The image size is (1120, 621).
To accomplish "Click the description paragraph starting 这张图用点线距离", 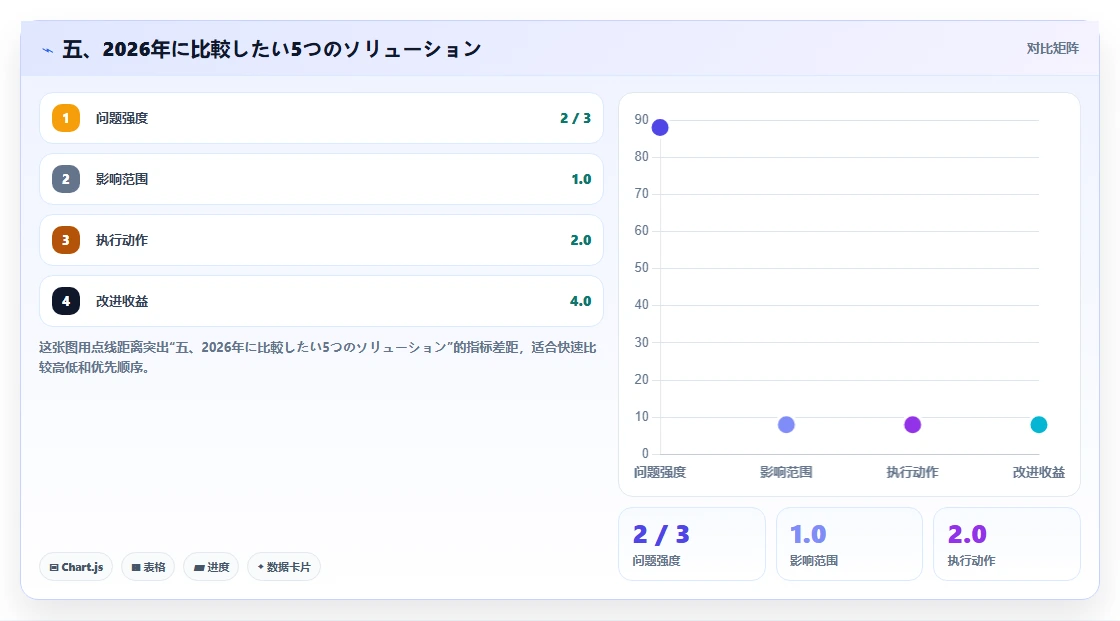I will point(318,357).
